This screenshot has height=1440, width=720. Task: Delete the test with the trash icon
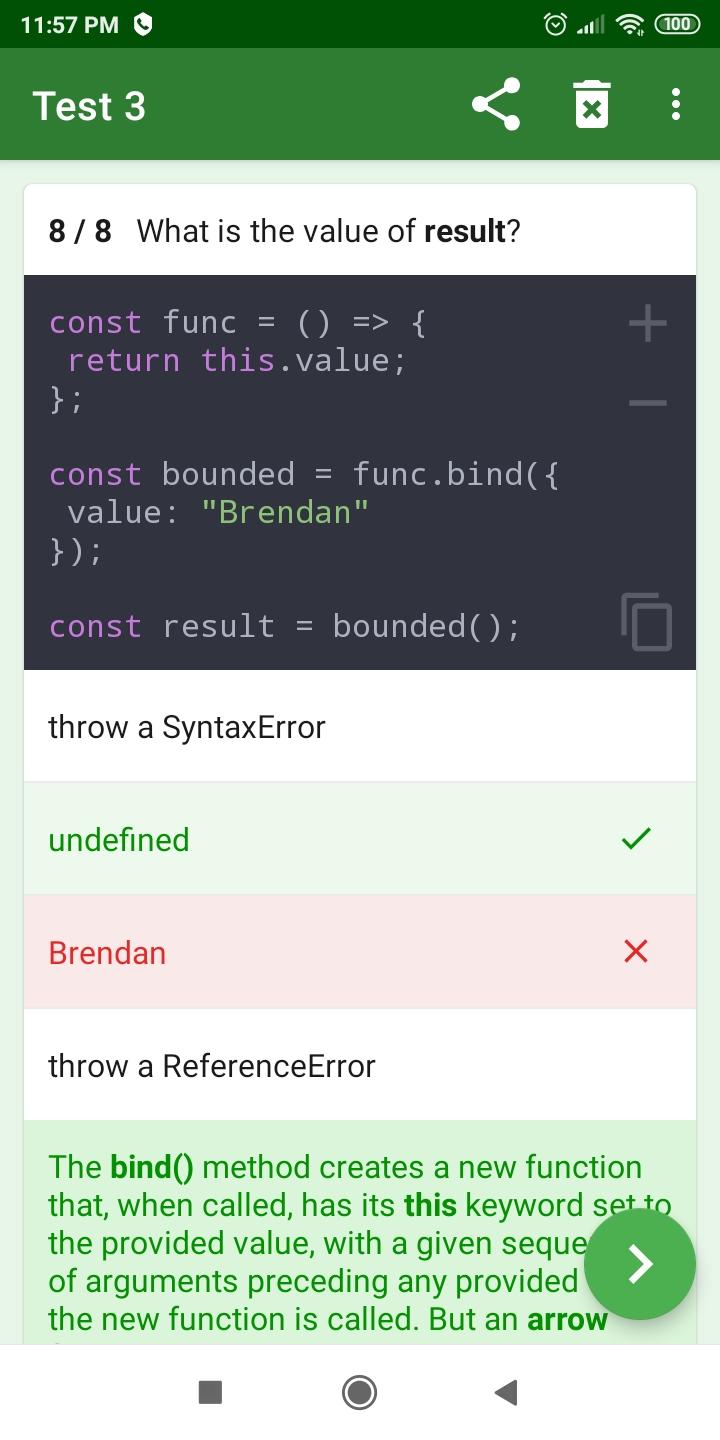[592, 104]
